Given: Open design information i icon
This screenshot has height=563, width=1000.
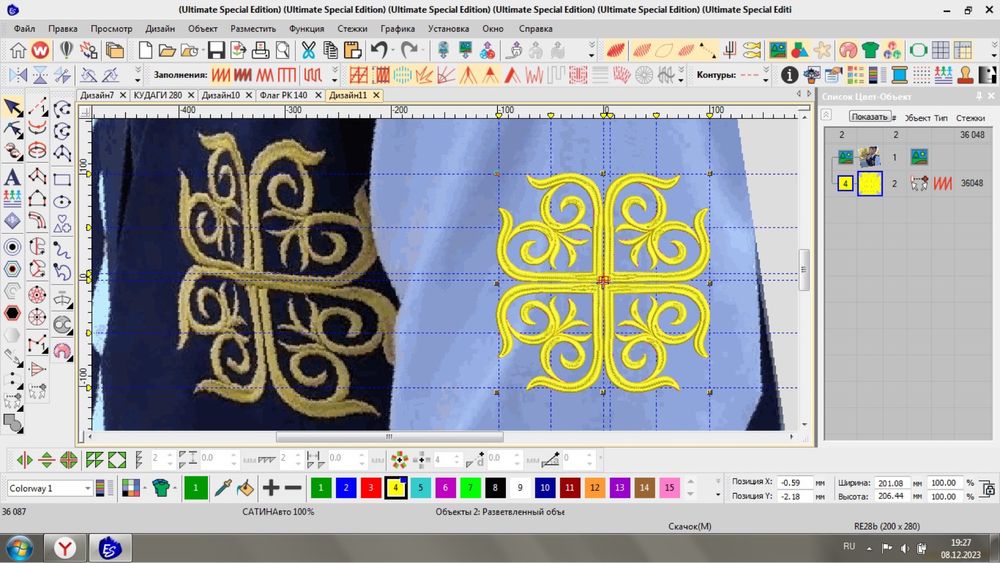Looking at the screenshot, I should (790, 75).
